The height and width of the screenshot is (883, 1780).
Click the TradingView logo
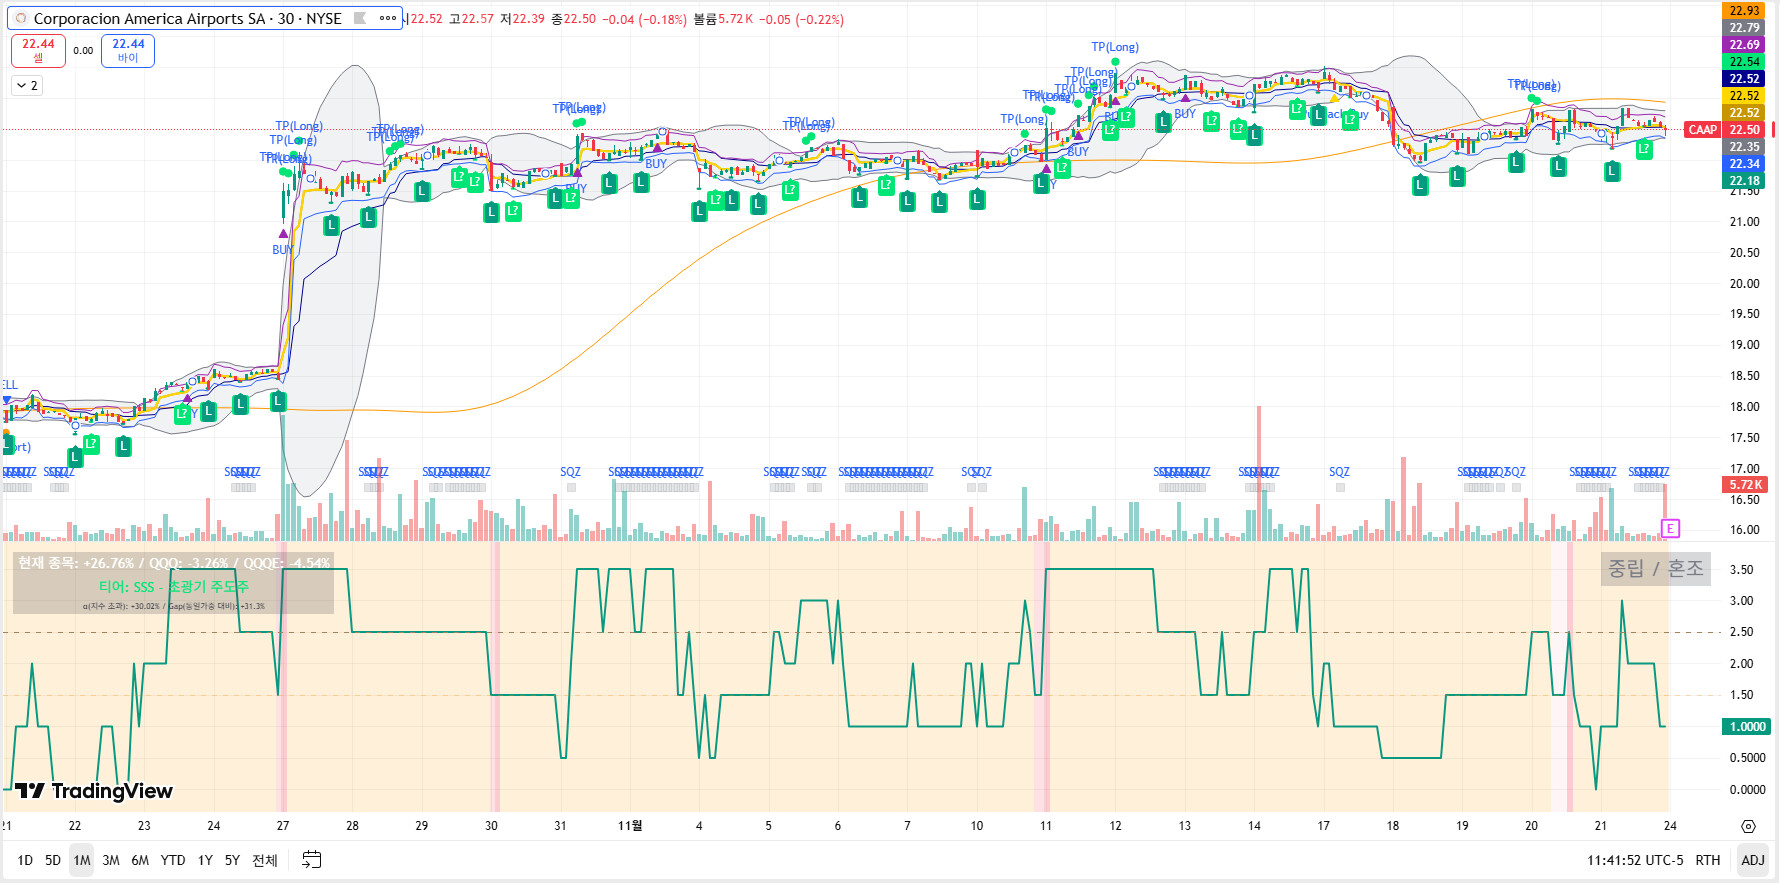(x=94, y=791)
